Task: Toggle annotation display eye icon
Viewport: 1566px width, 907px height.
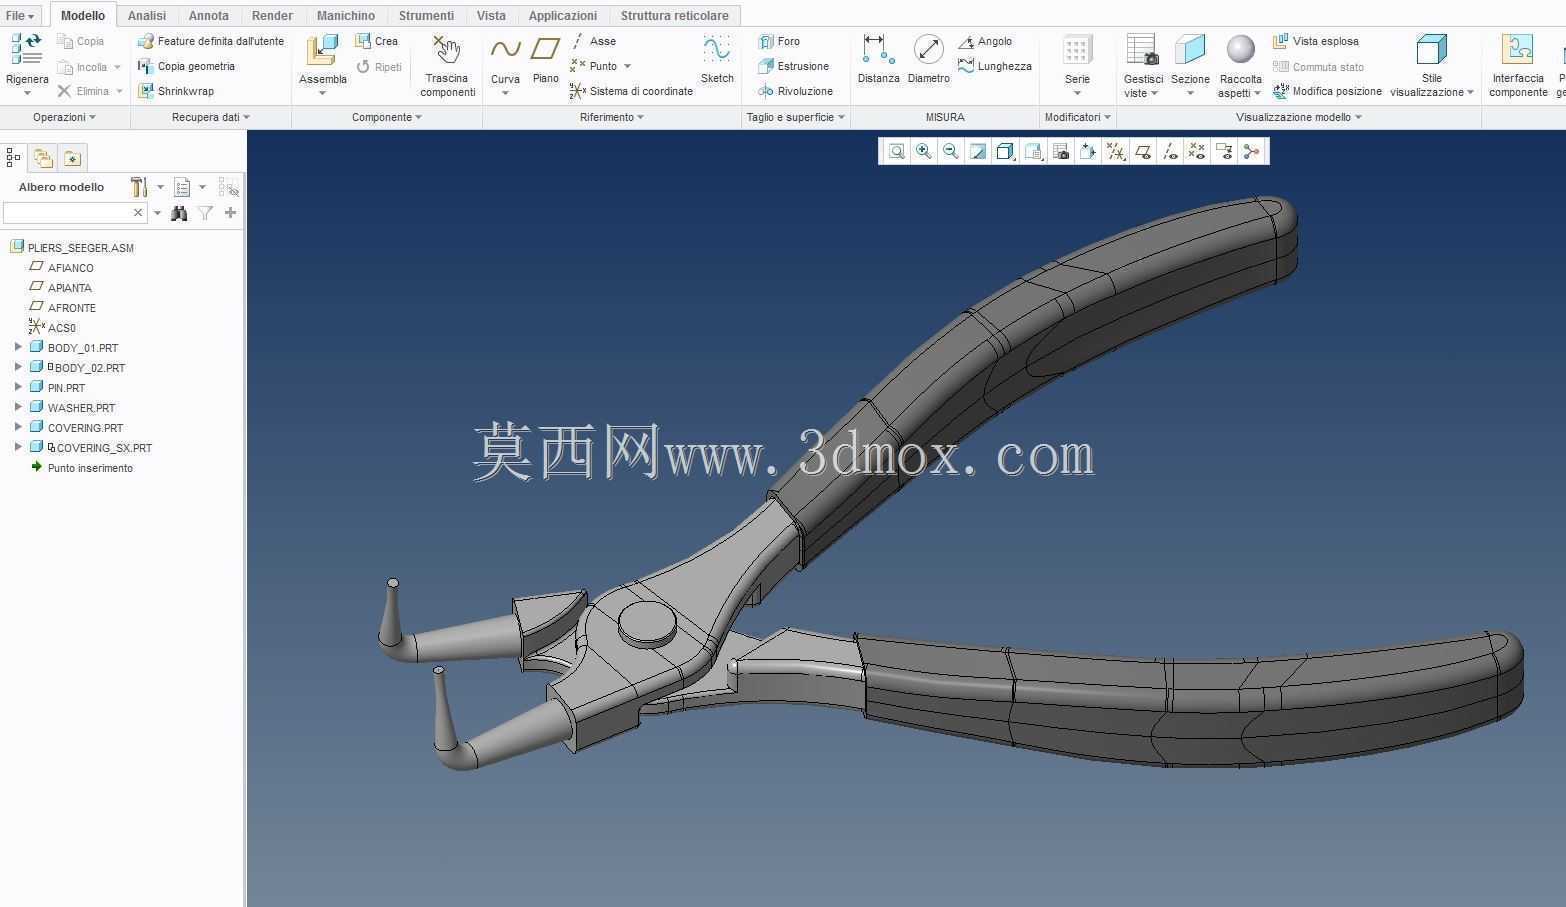Action: pyautogui.click(x=1224, y=152)
